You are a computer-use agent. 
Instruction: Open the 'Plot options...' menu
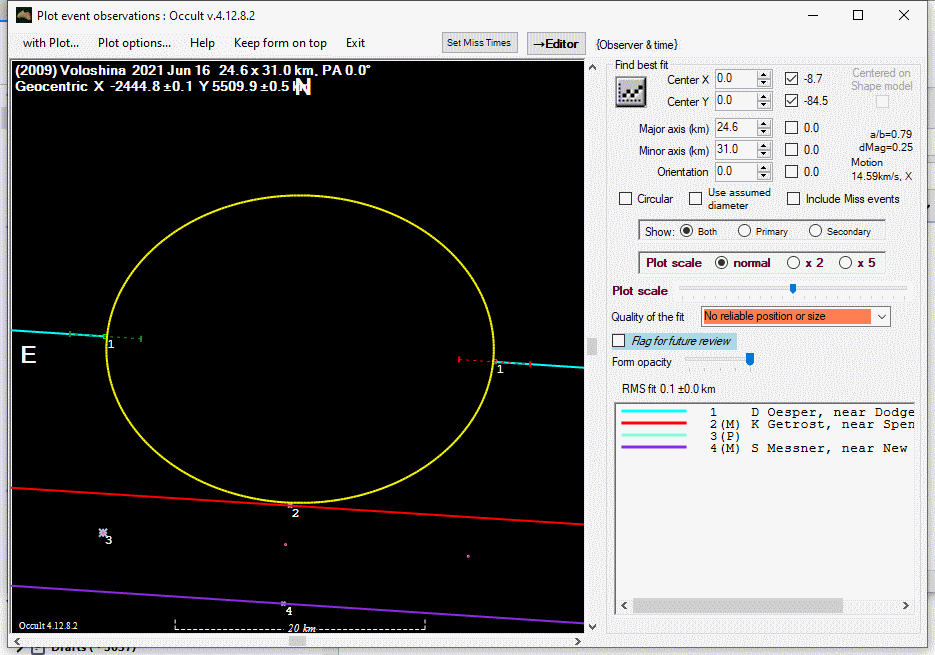134,43
